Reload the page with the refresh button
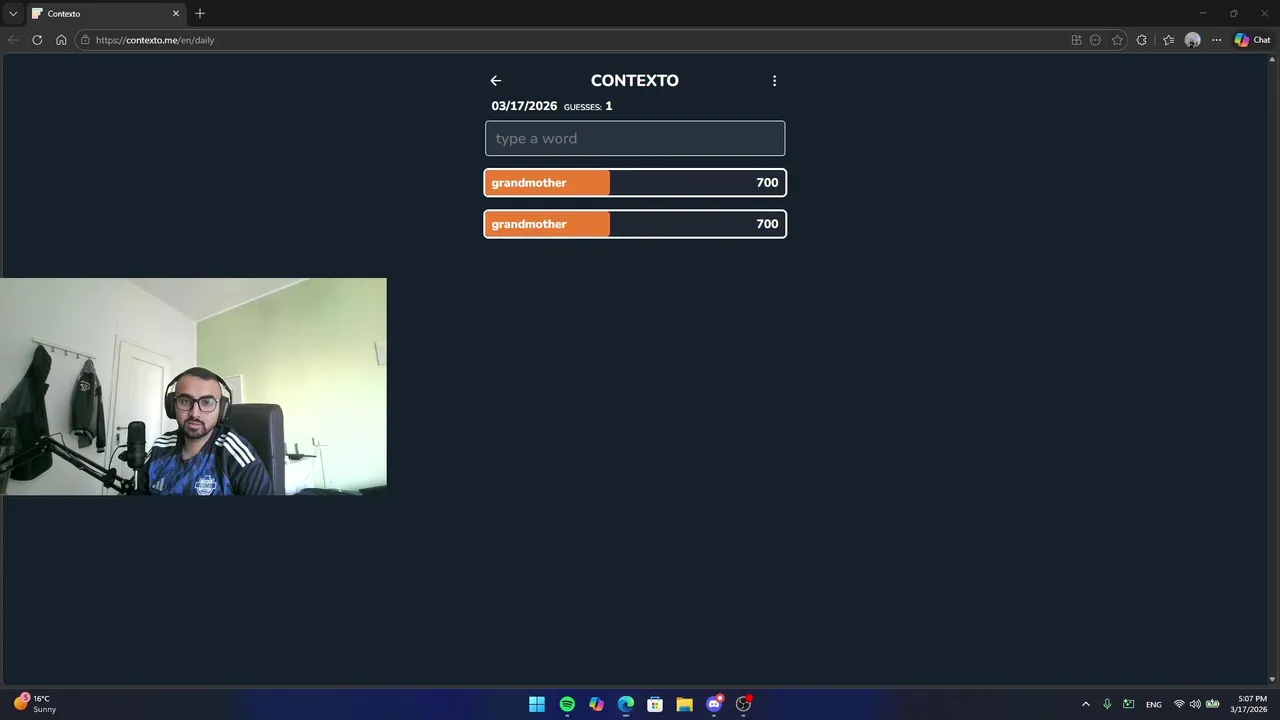1280x720 pixels. pos(37,40)
